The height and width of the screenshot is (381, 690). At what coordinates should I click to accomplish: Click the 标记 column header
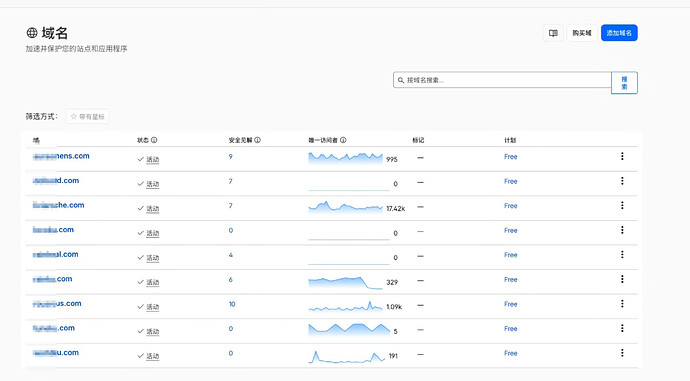point(418,140)
